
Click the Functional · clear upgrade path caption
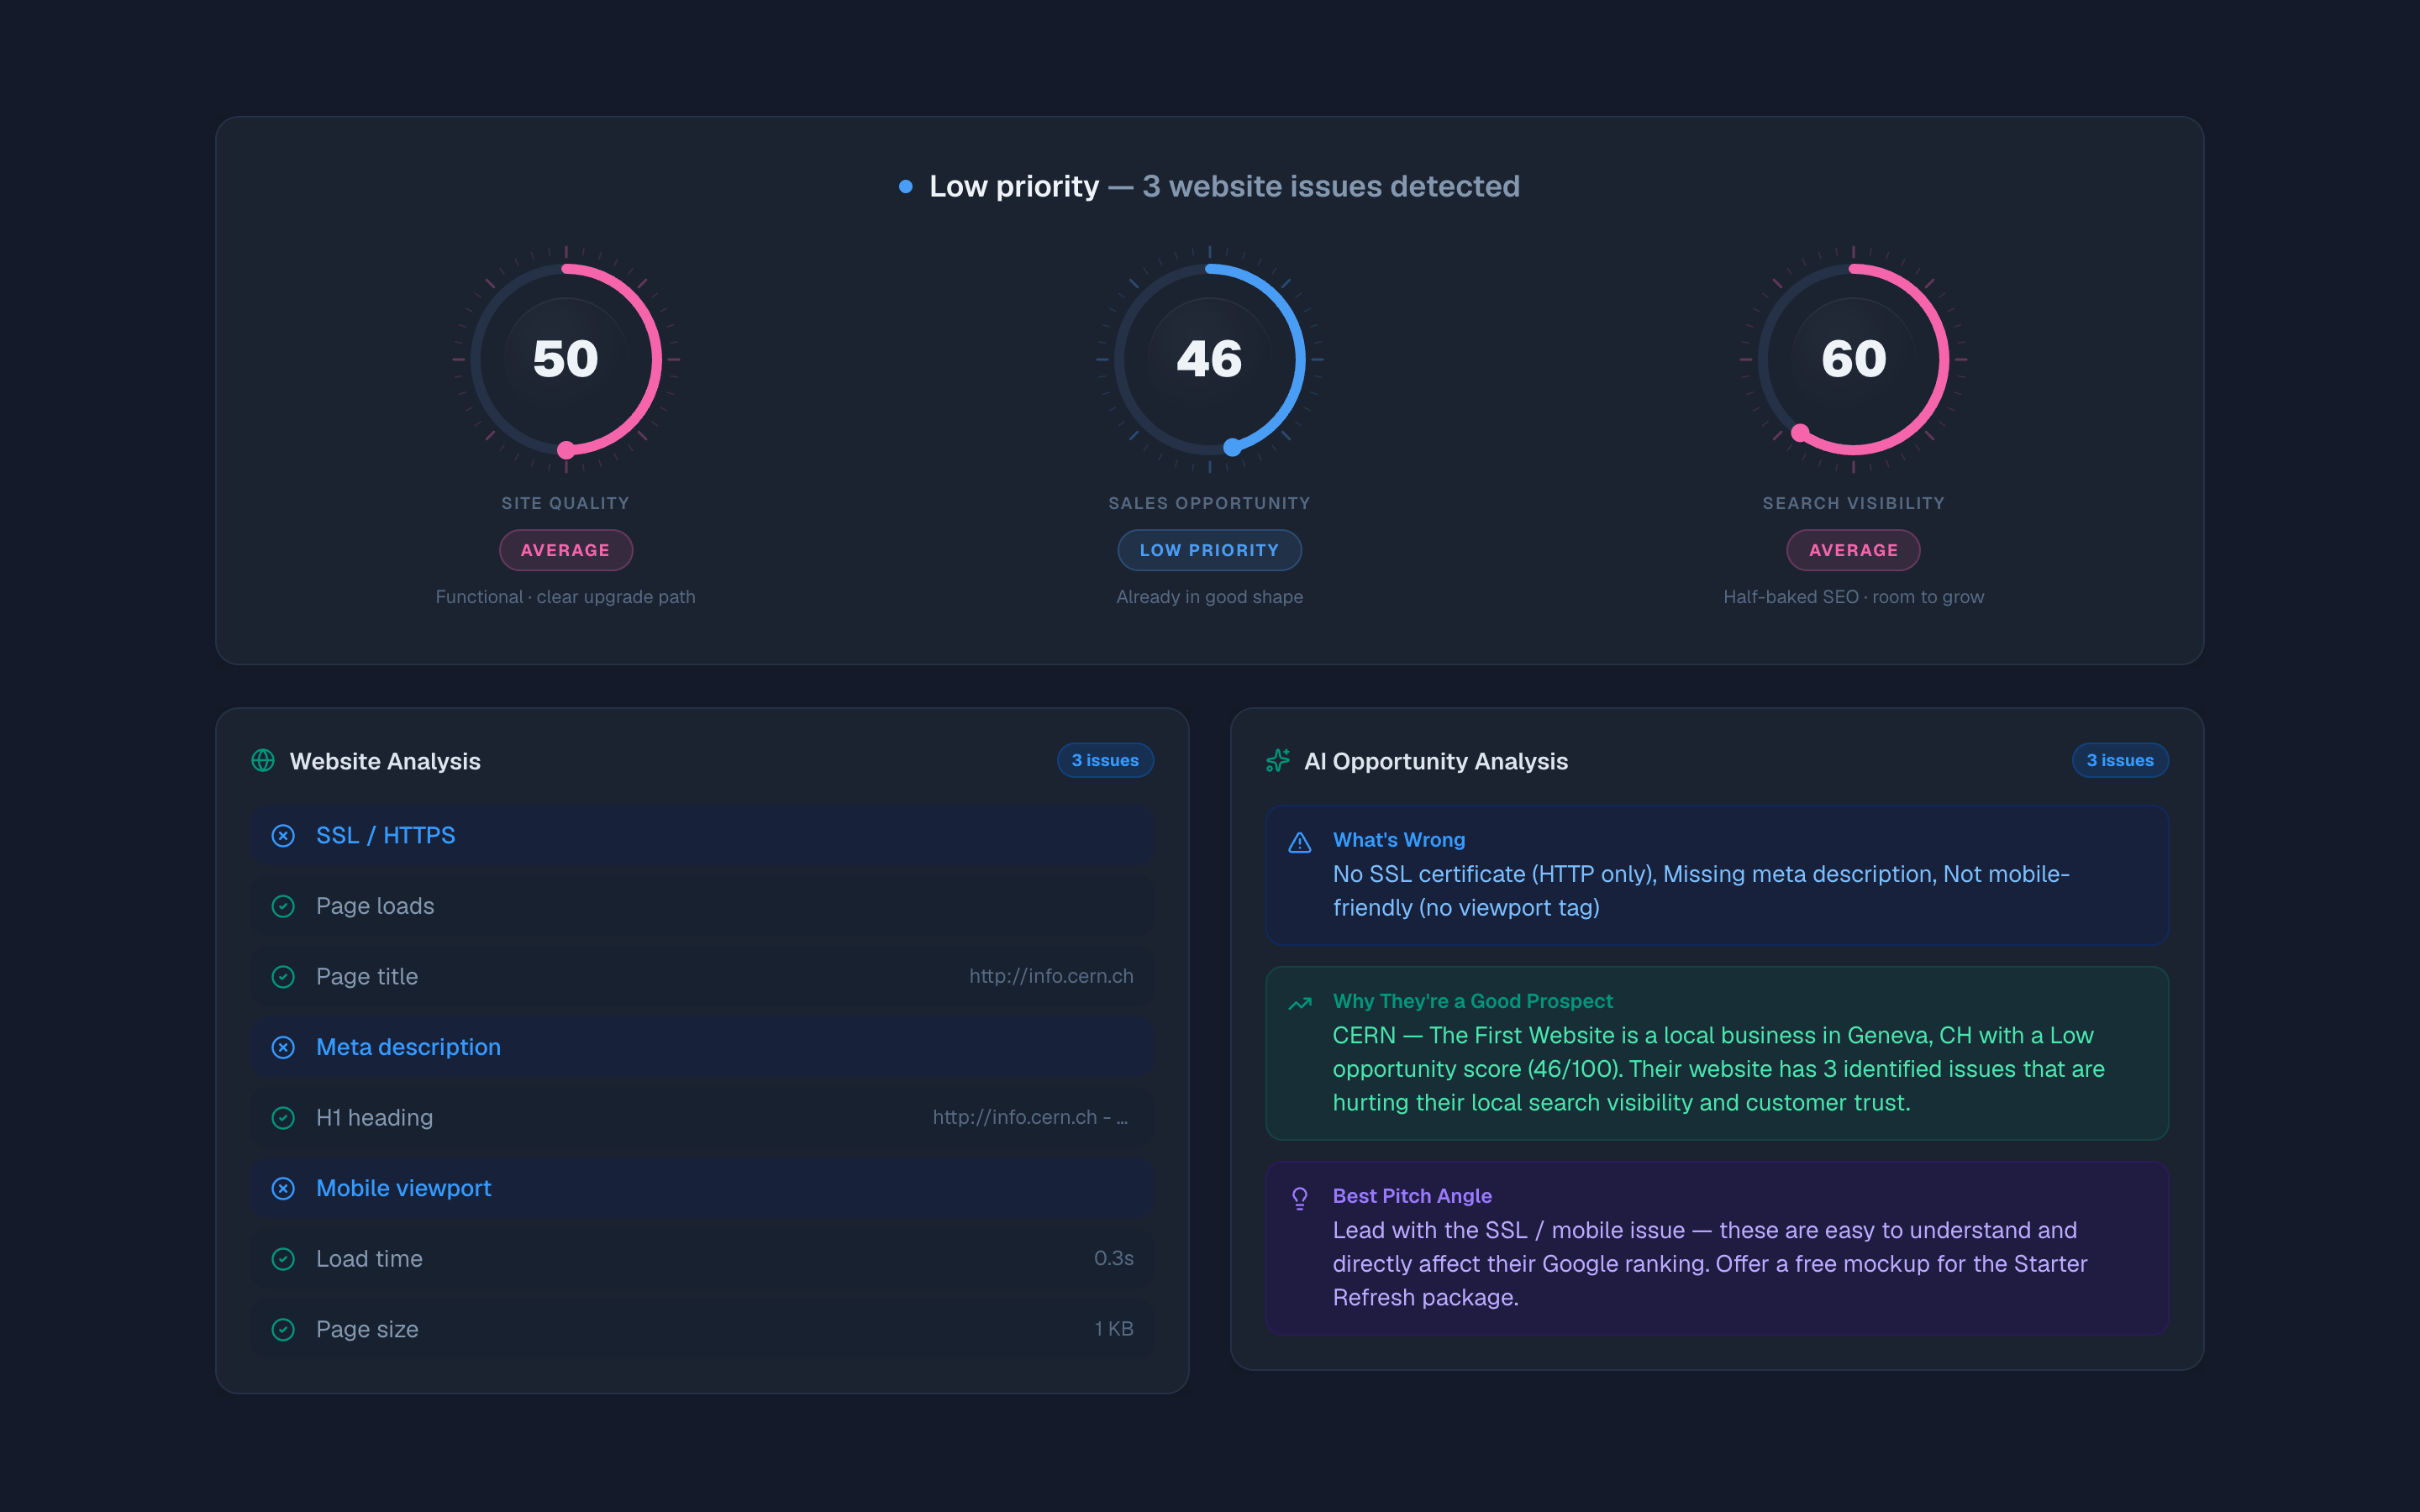point(566,597)
